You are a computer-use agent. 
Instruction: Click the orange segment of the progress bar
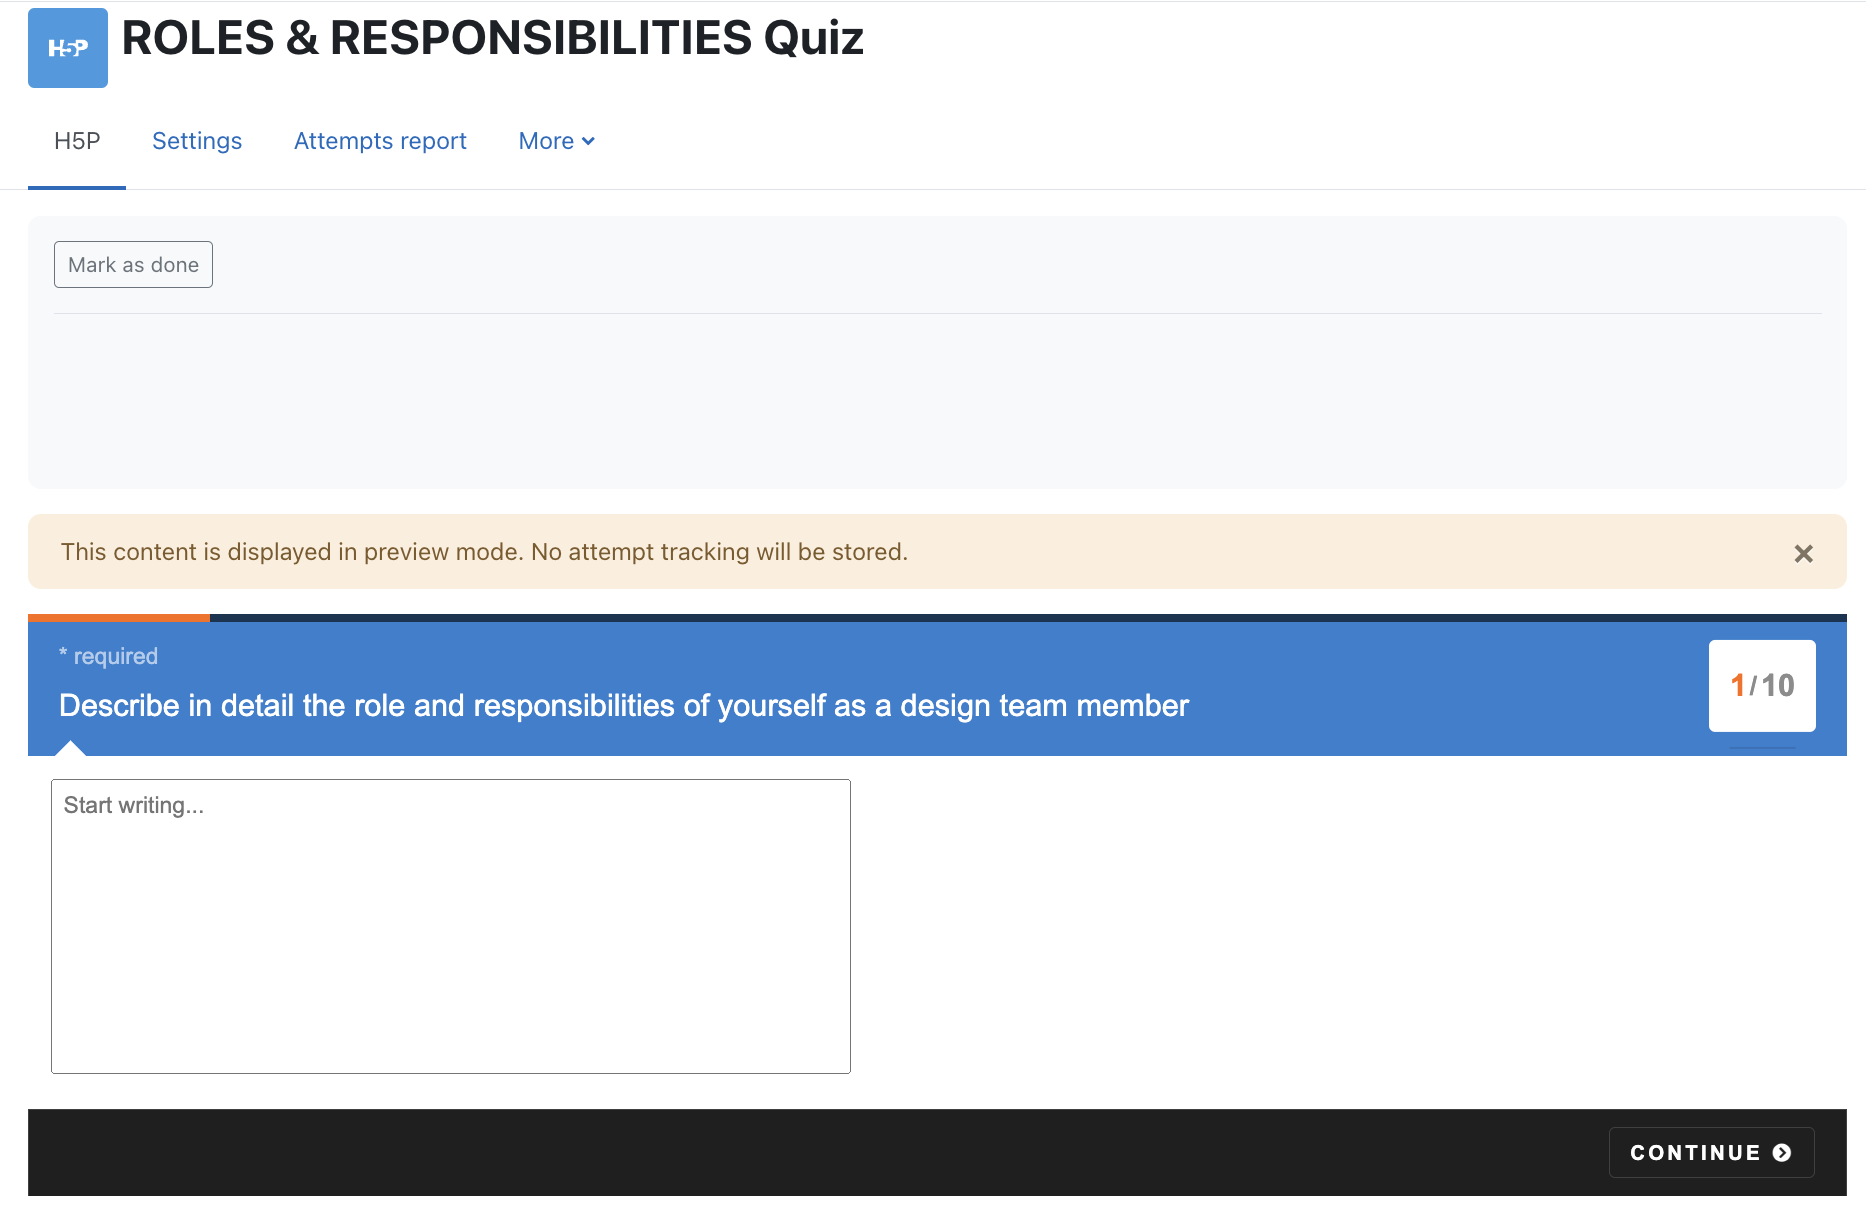click(x=119, y=618)
